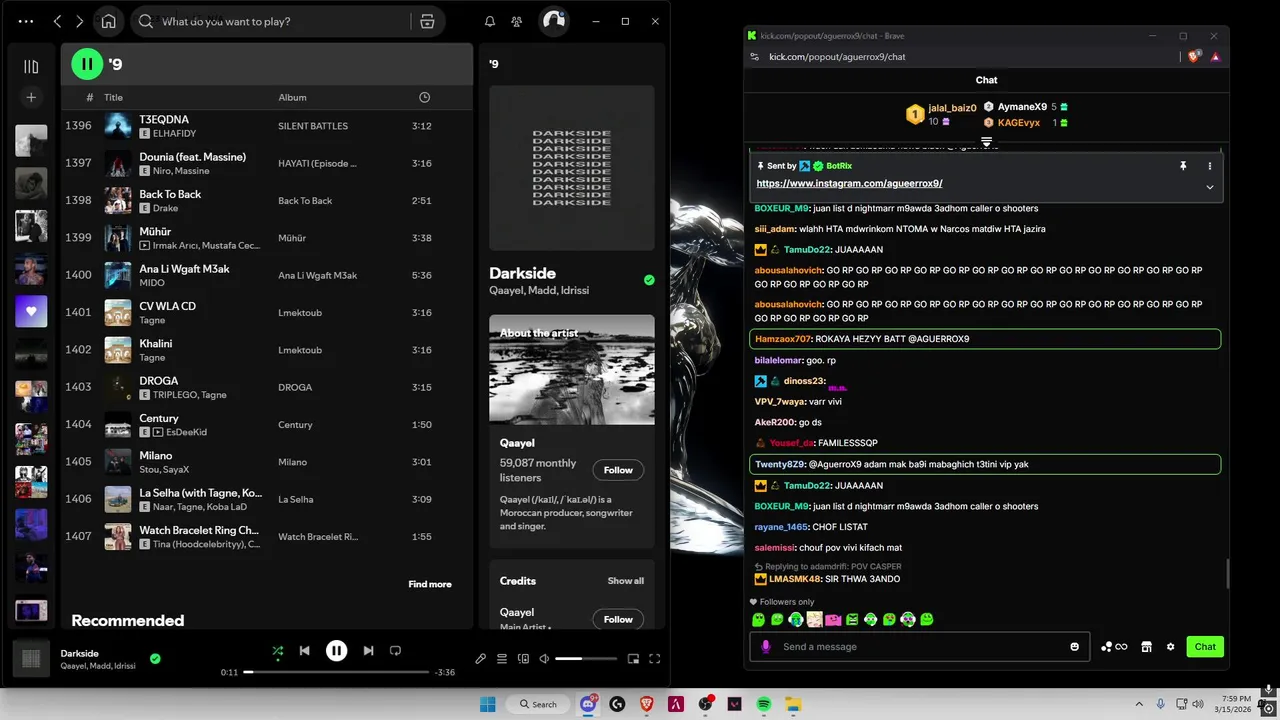The image size is (1280, 720).
Task: Open the pinned Instagram link in Kick chat
Action: pos(849,184)
